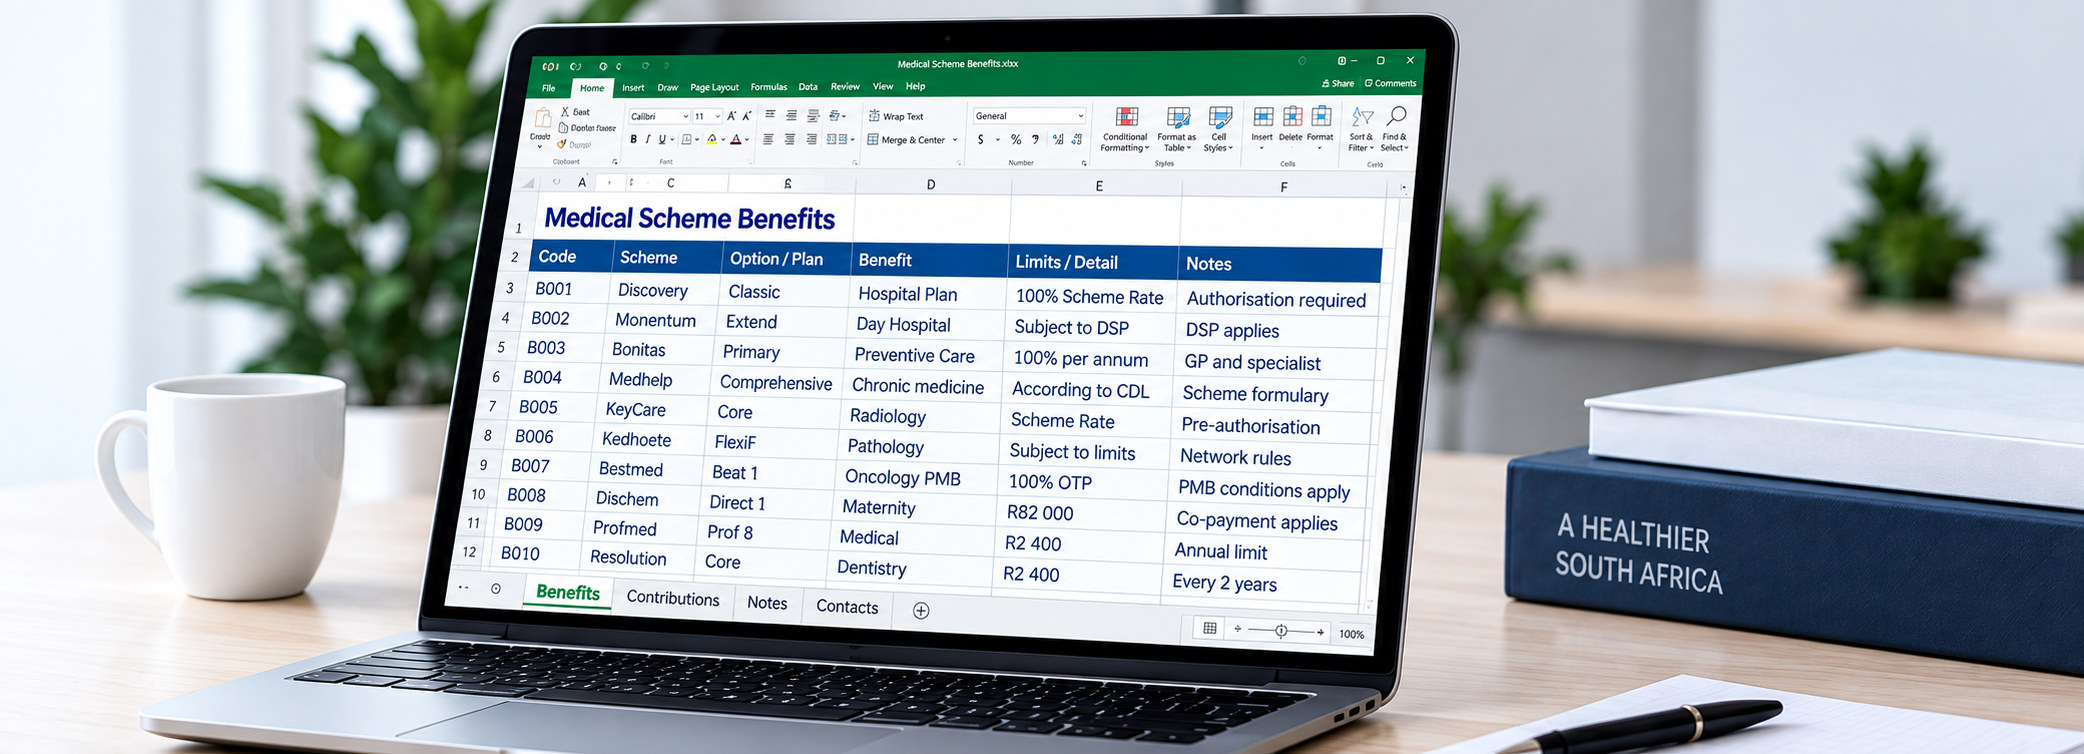2084x754 pixels.
Task: Click the zoom in plus button
Action: [1320, 632]
